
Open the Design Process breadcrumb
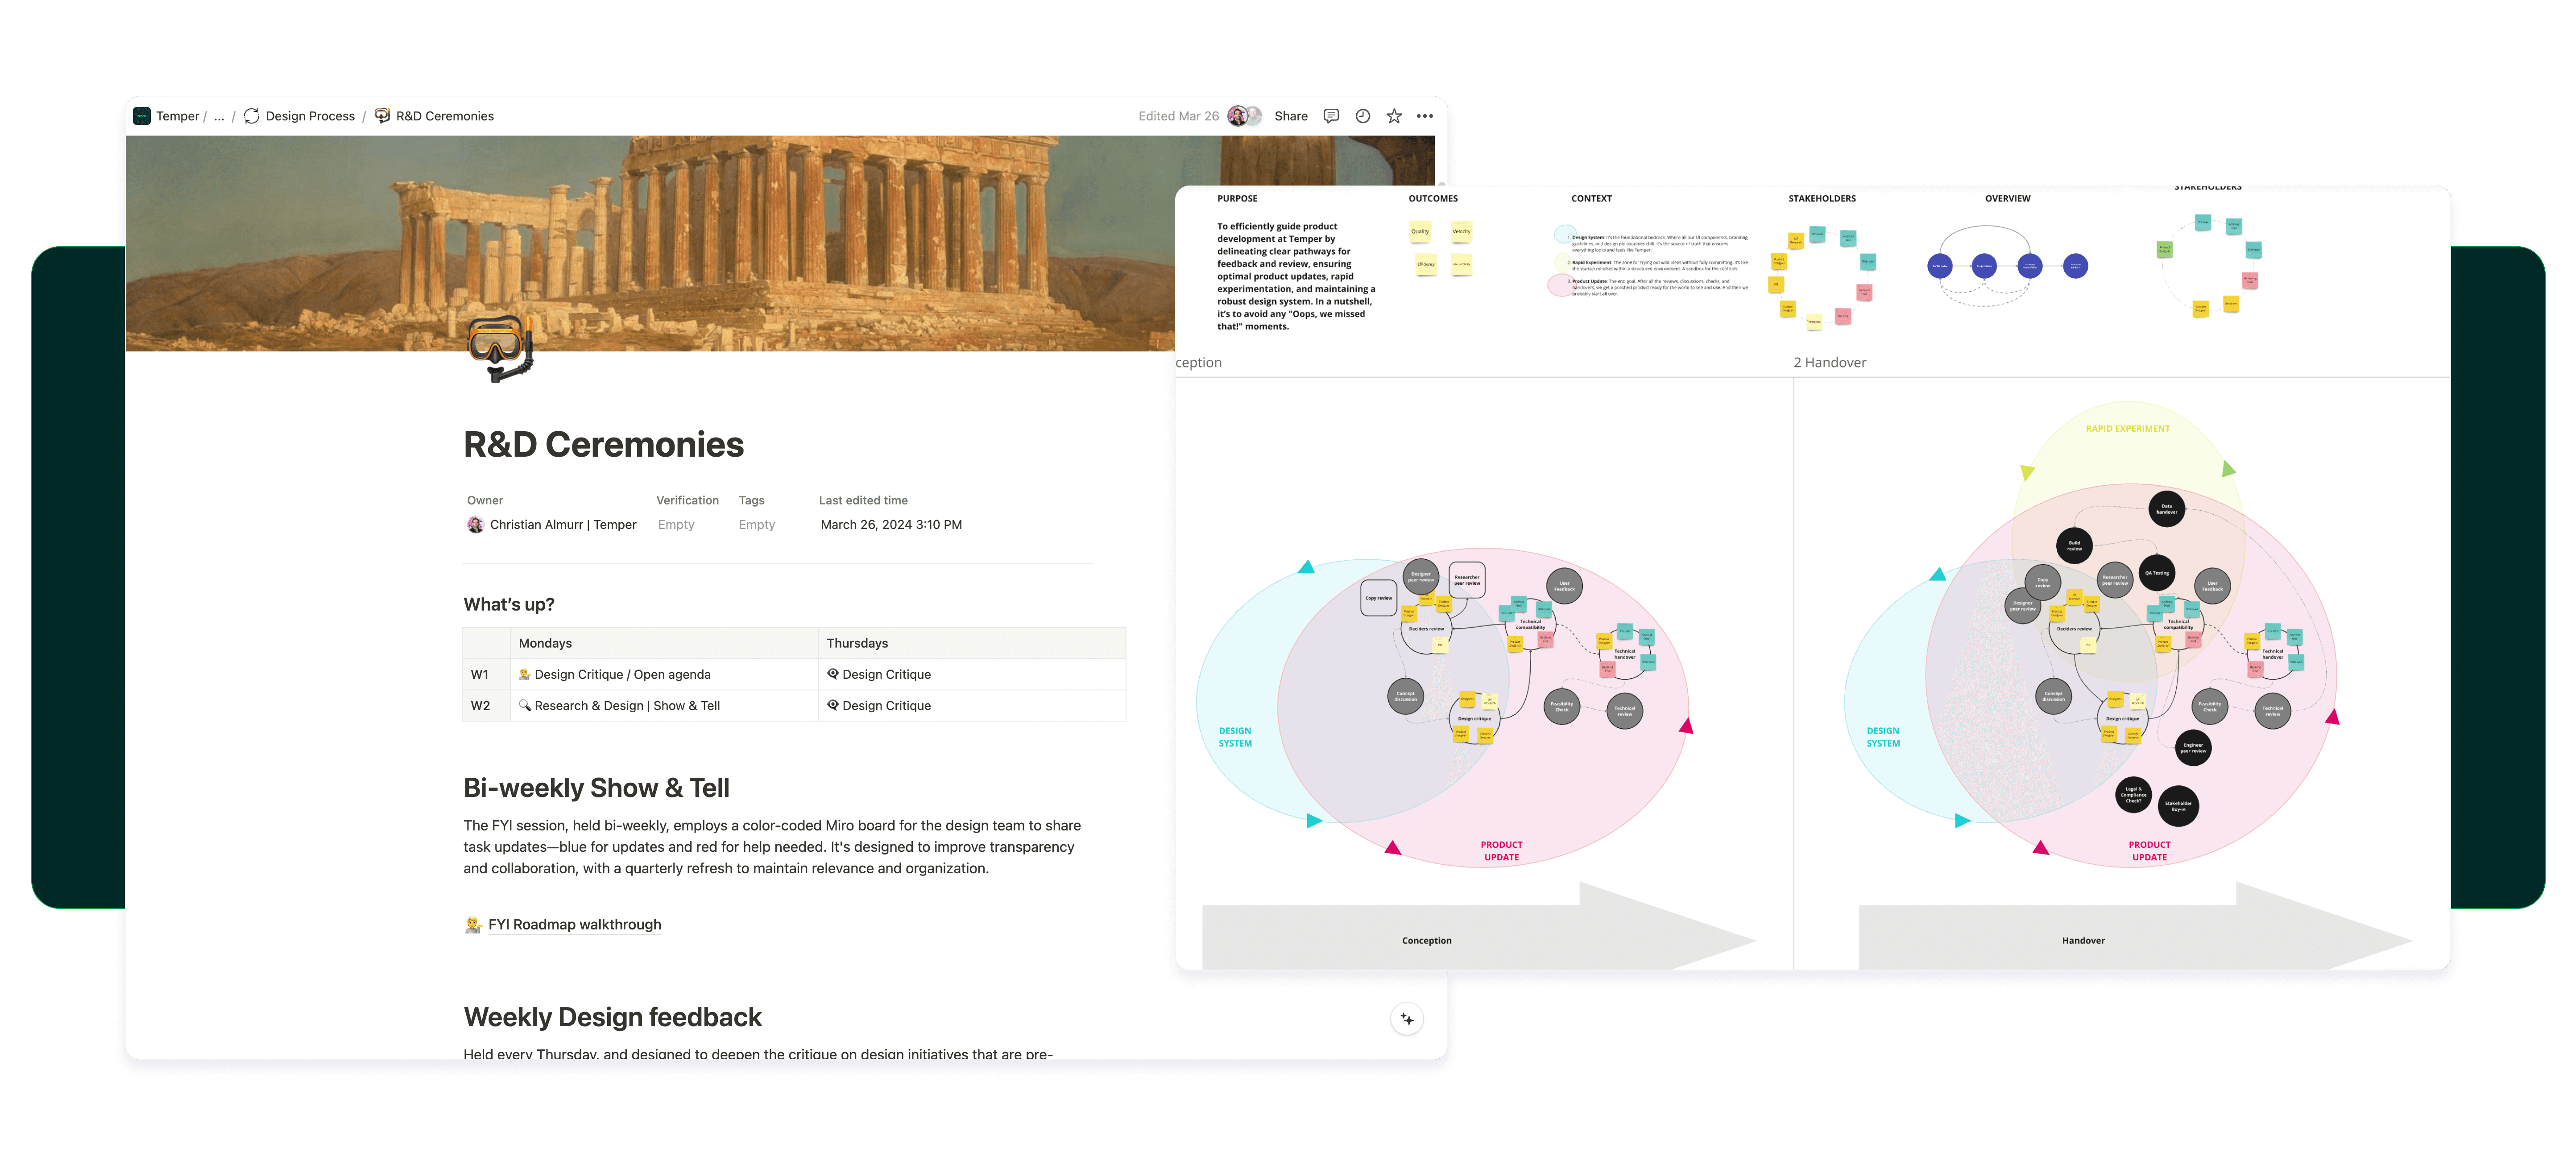310,116
